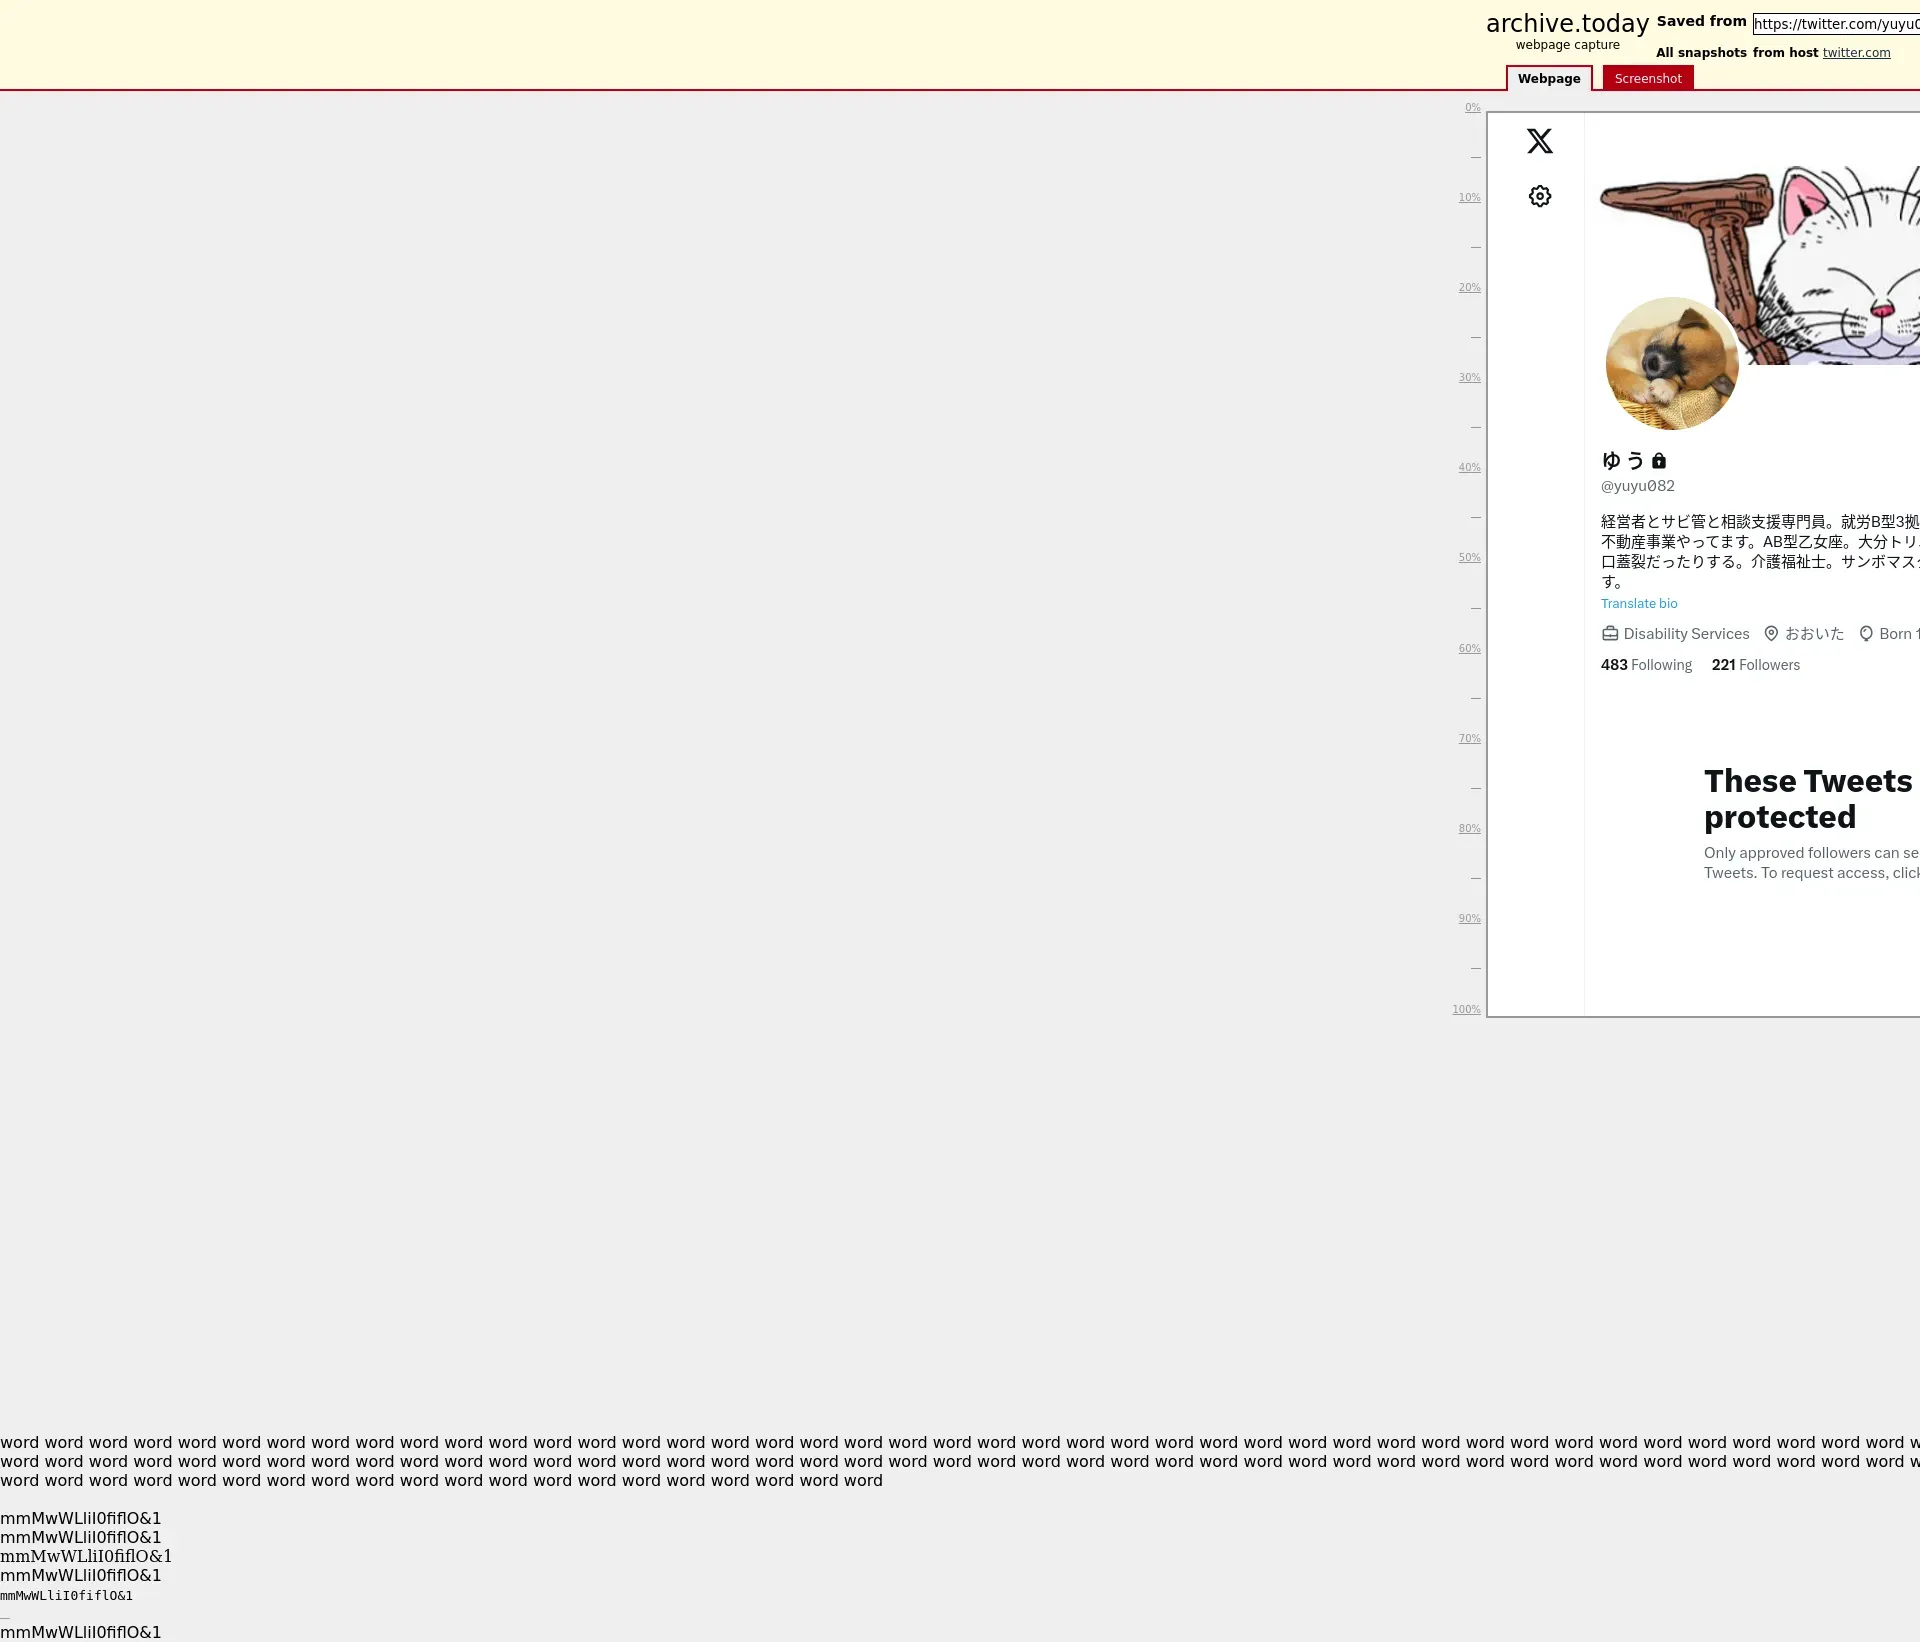
Task: Jump to the 0% page marker
Action: pos(1472,108)
